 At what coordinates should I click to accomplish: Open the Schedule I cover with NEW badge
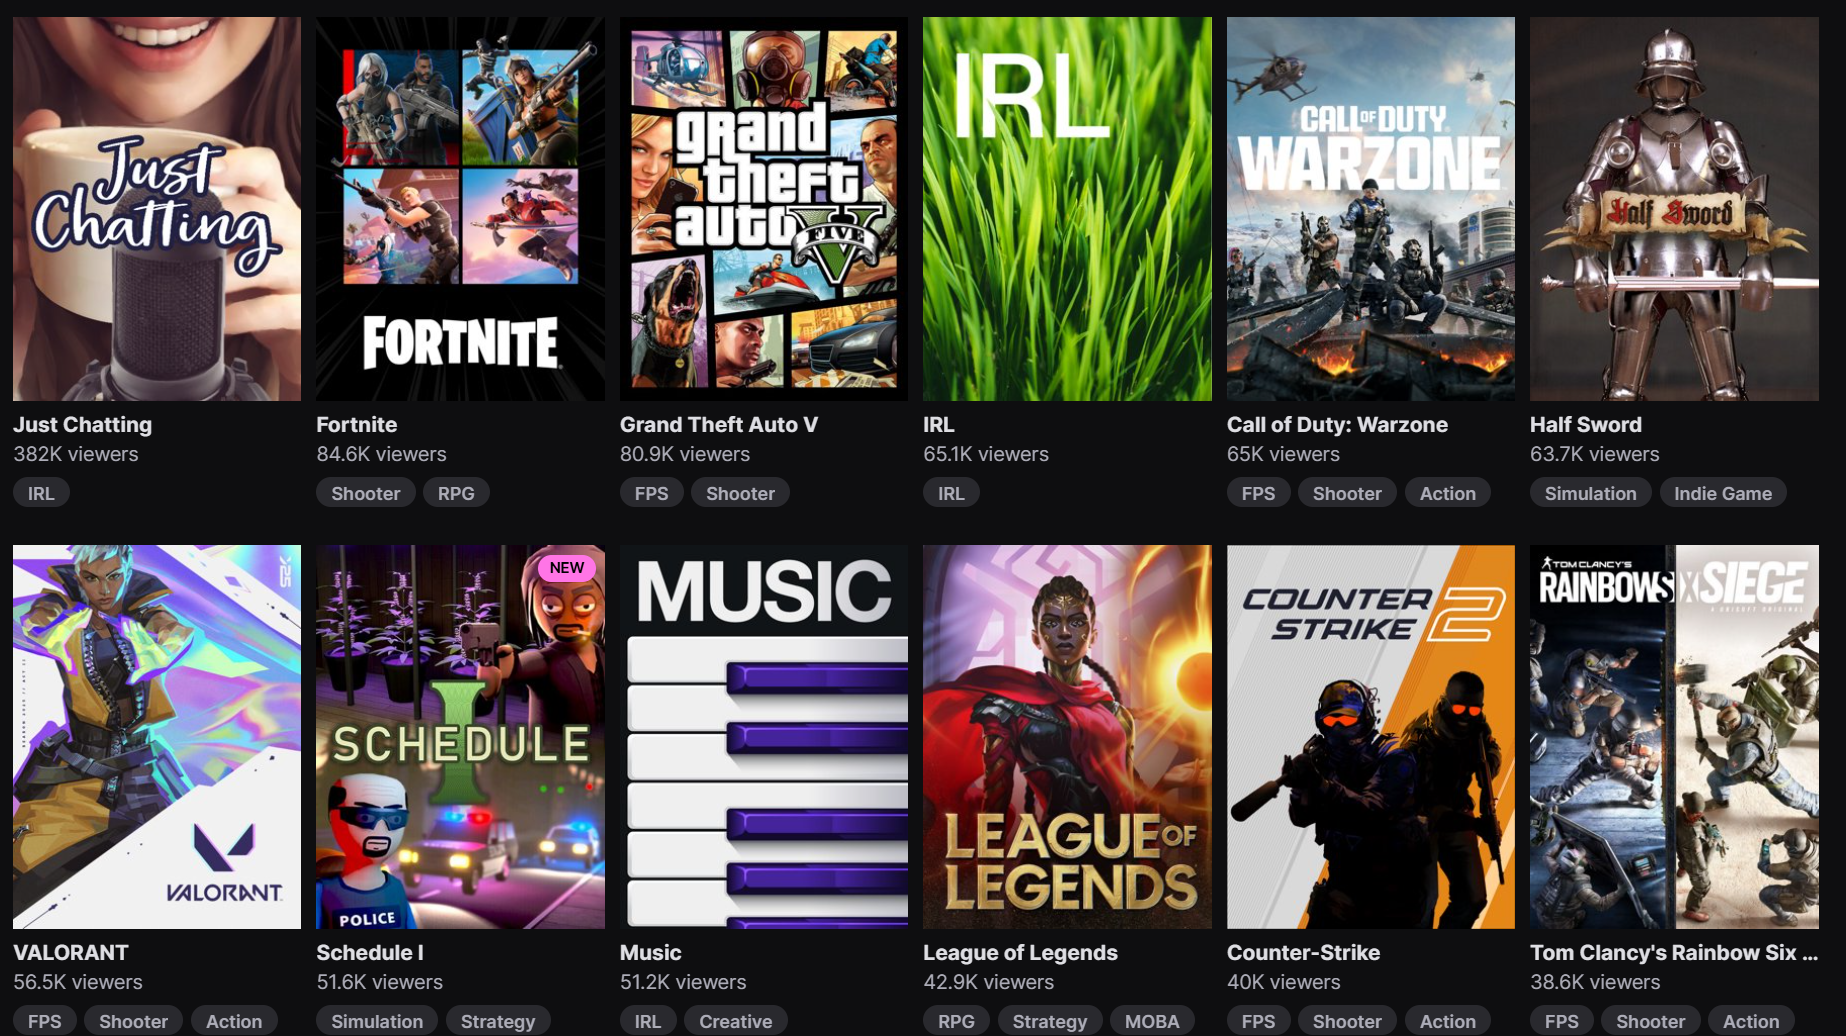click(460, 737)
